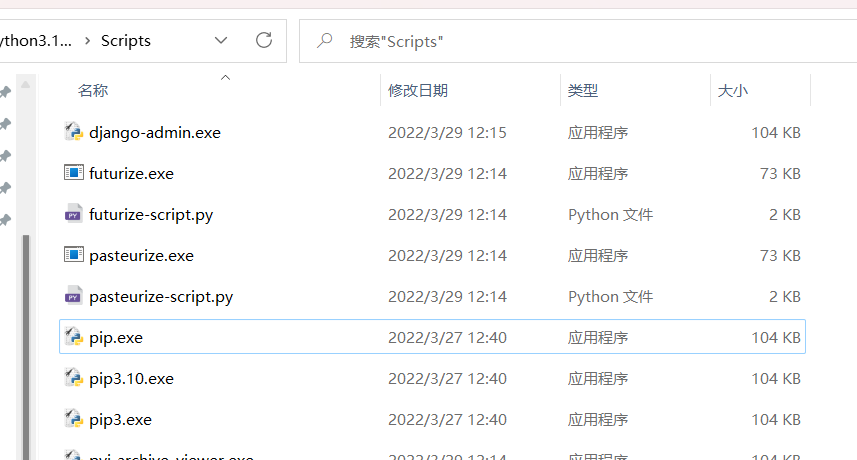Click the django-admin.exe file icon
Image resolution: width=857 pixels, height=460 pixels.
[x=73, y=132]
